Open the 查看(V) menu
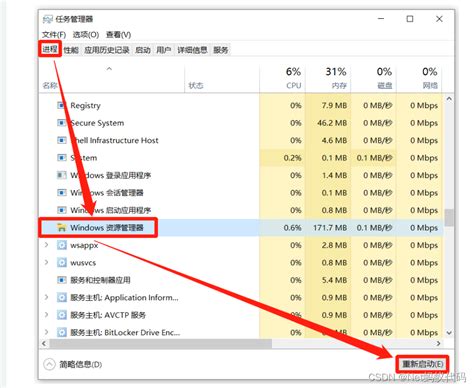 click(x=118, y=35)
